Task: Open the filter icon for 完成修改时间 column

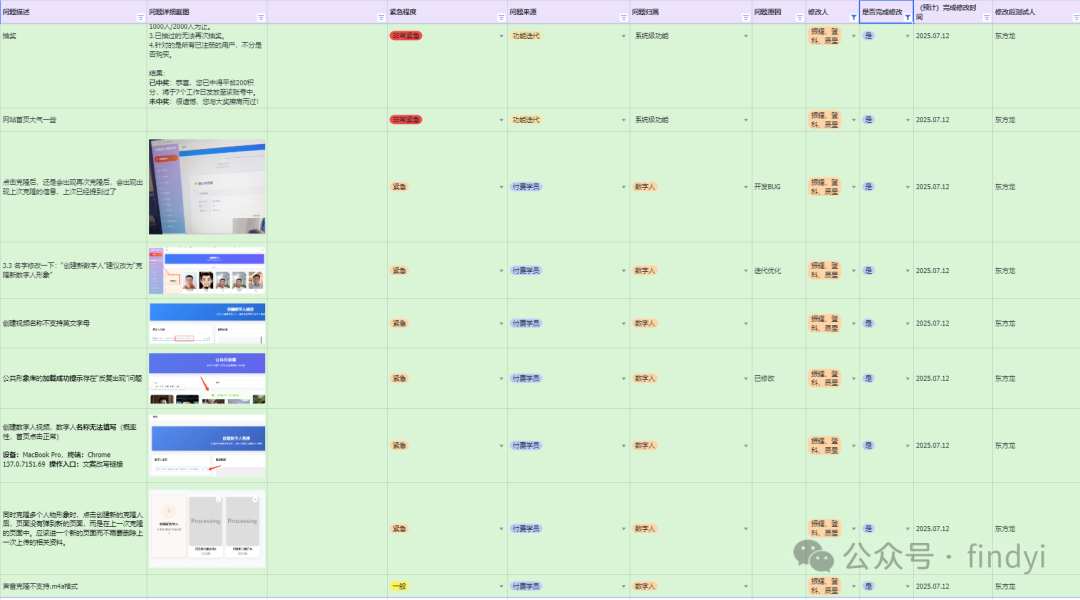Action: pyautogui.click(x=986, y=18)
